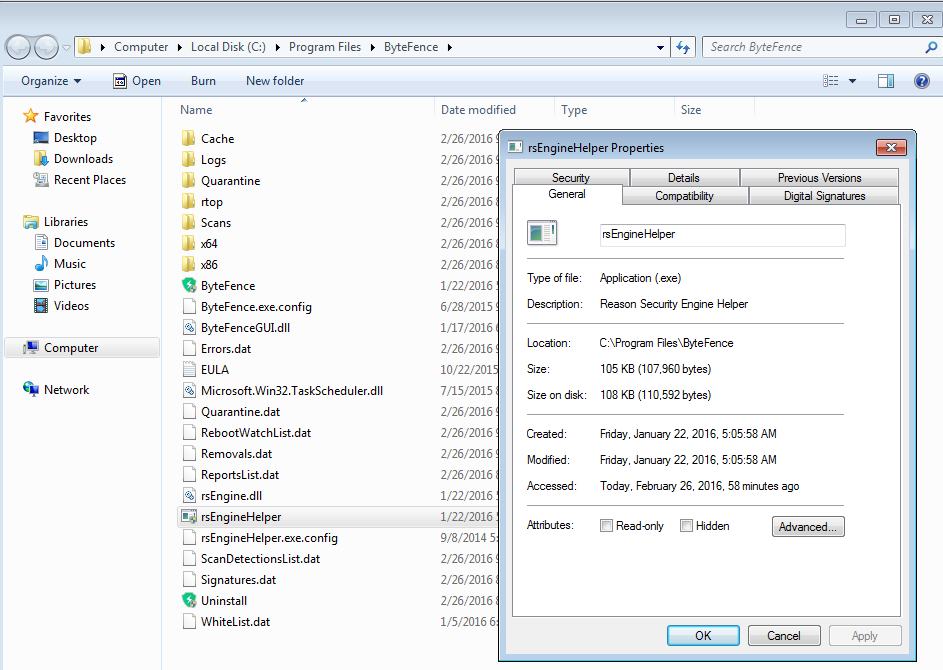Open the Digital Signatures tab
This screenshot has height=670, width=943.
(x=825, y=195)
